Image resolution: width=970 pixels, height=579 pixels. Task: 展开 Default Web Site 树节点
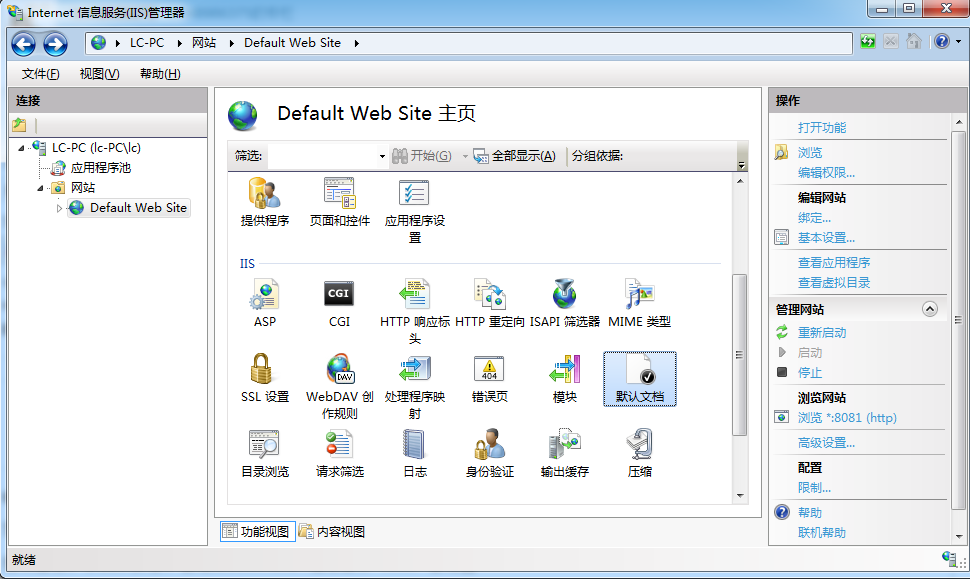(60, 208)
